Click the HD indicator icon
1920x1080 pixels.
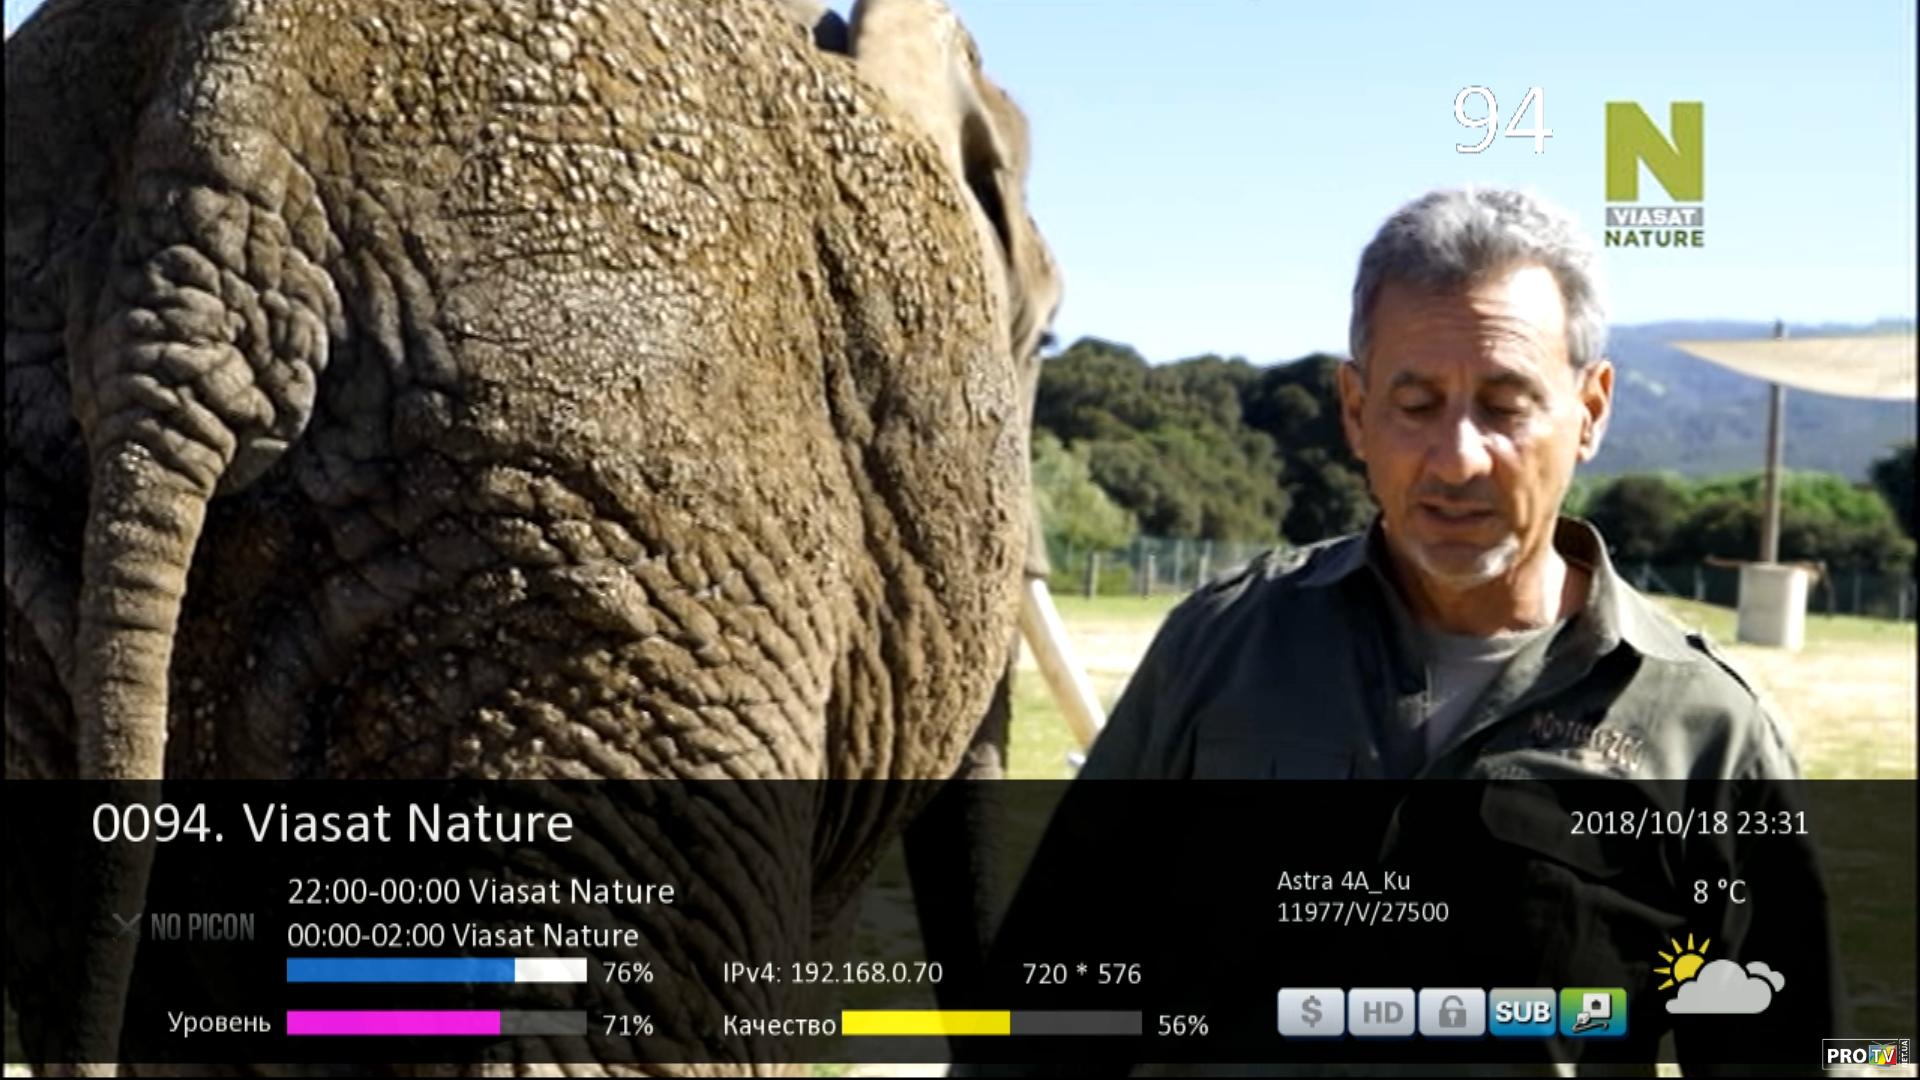(1381, 1012)
